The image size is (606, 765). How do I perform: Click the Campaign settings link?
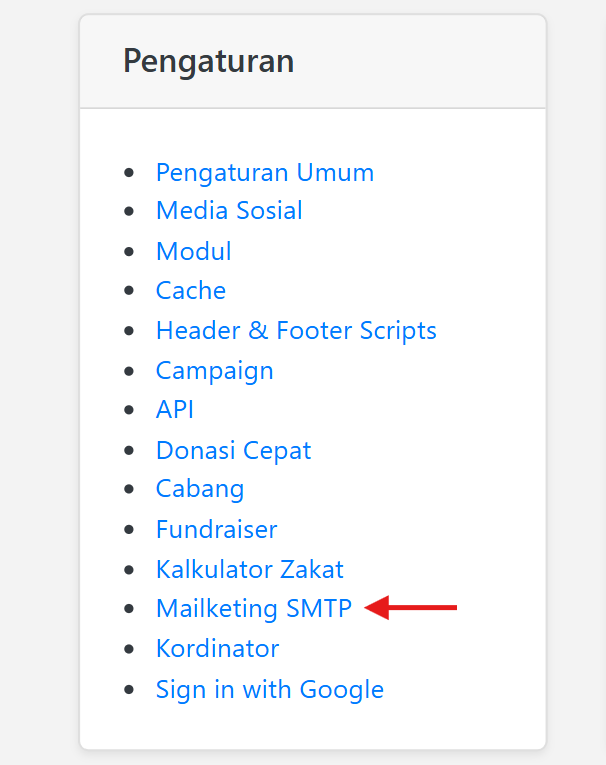(x=214, y=370)
